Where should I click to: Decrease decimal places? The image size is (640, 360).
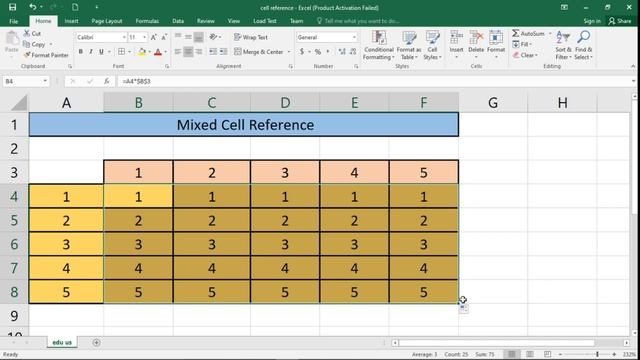tap(353, 52)
